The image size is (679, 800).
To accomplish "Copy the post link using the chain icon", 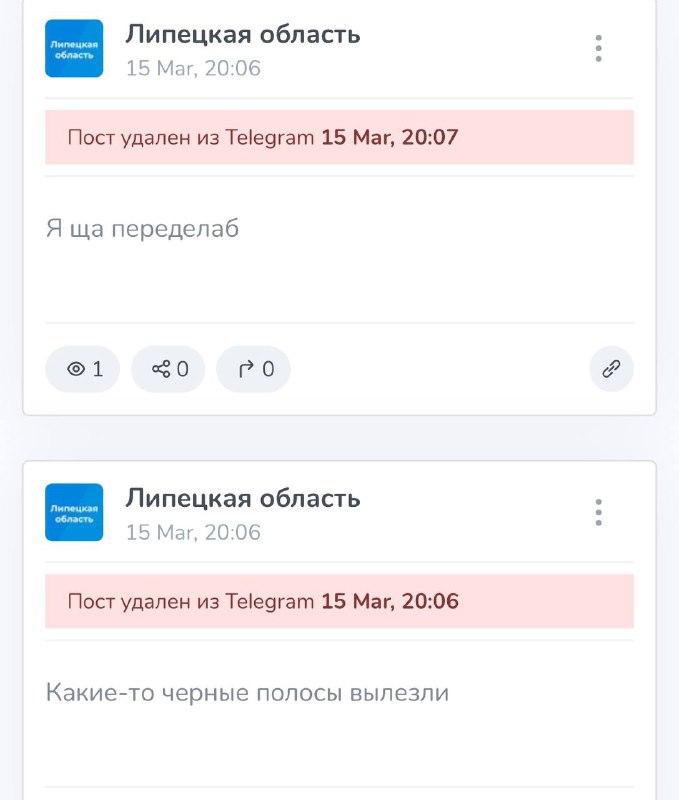I will (x=611, y=369).
